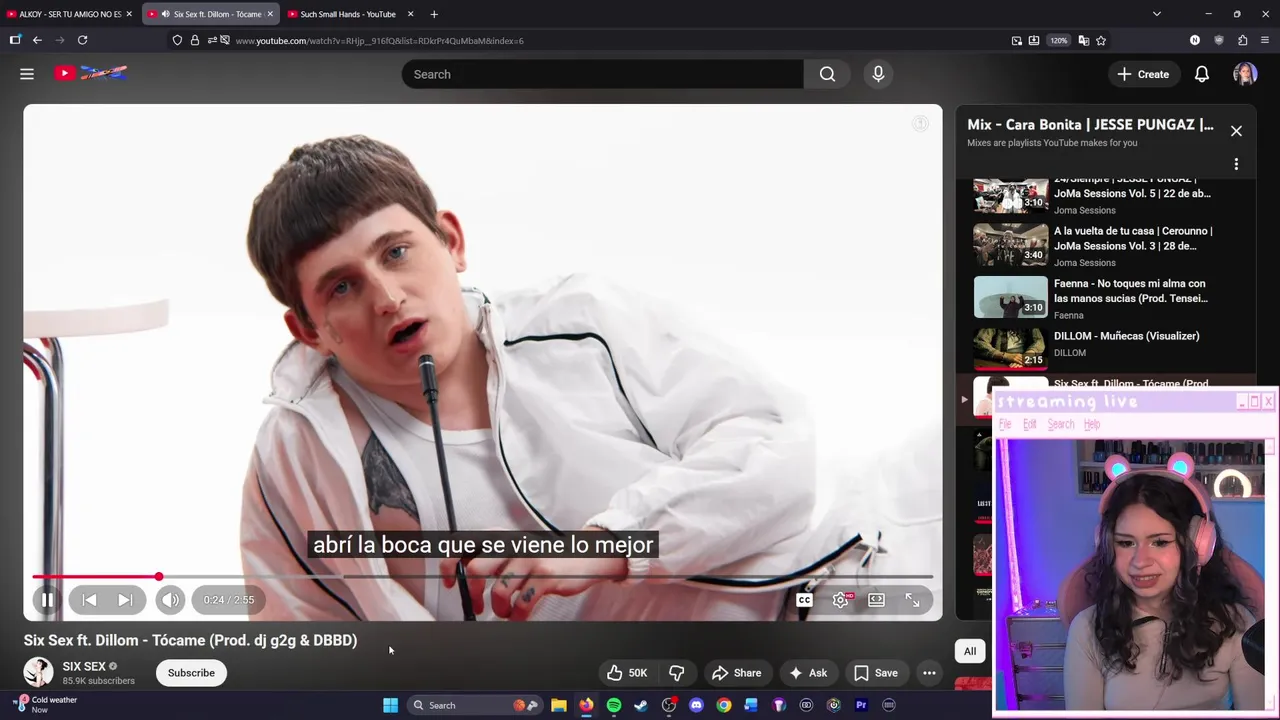Open File Explorer from the taskbar
The height and width of the screenshot is (720, 1280).
pyautogui.click(x=559, y=705)
